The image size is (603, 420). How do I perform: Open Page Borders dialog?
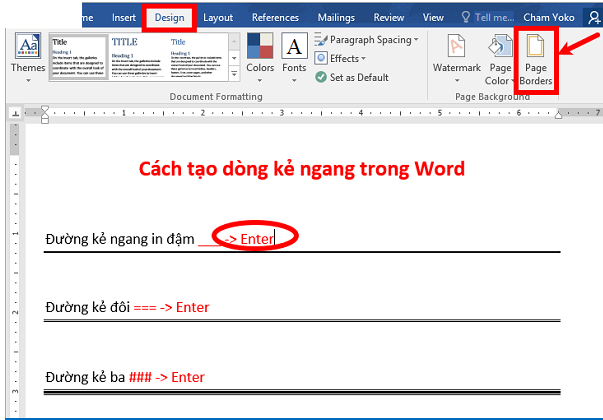[534, 58]
